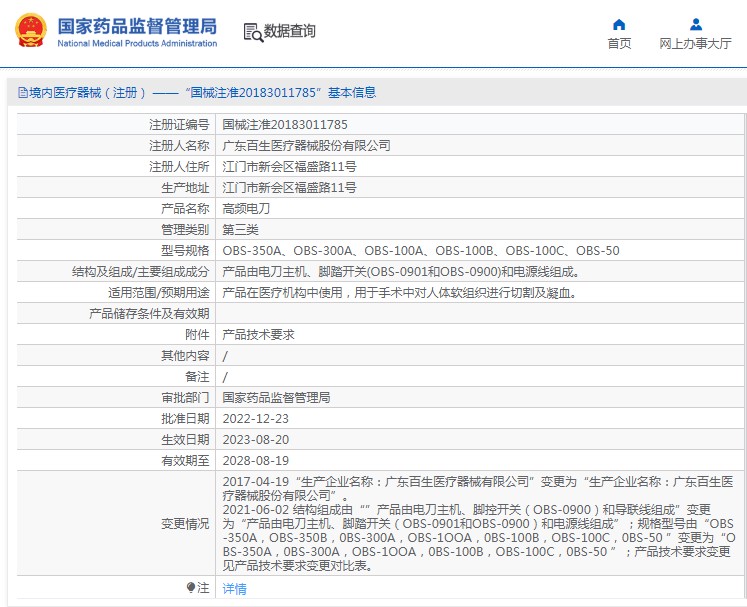Click the expiry date 2028-08-19
747x607 pixels.
(255, 461)
